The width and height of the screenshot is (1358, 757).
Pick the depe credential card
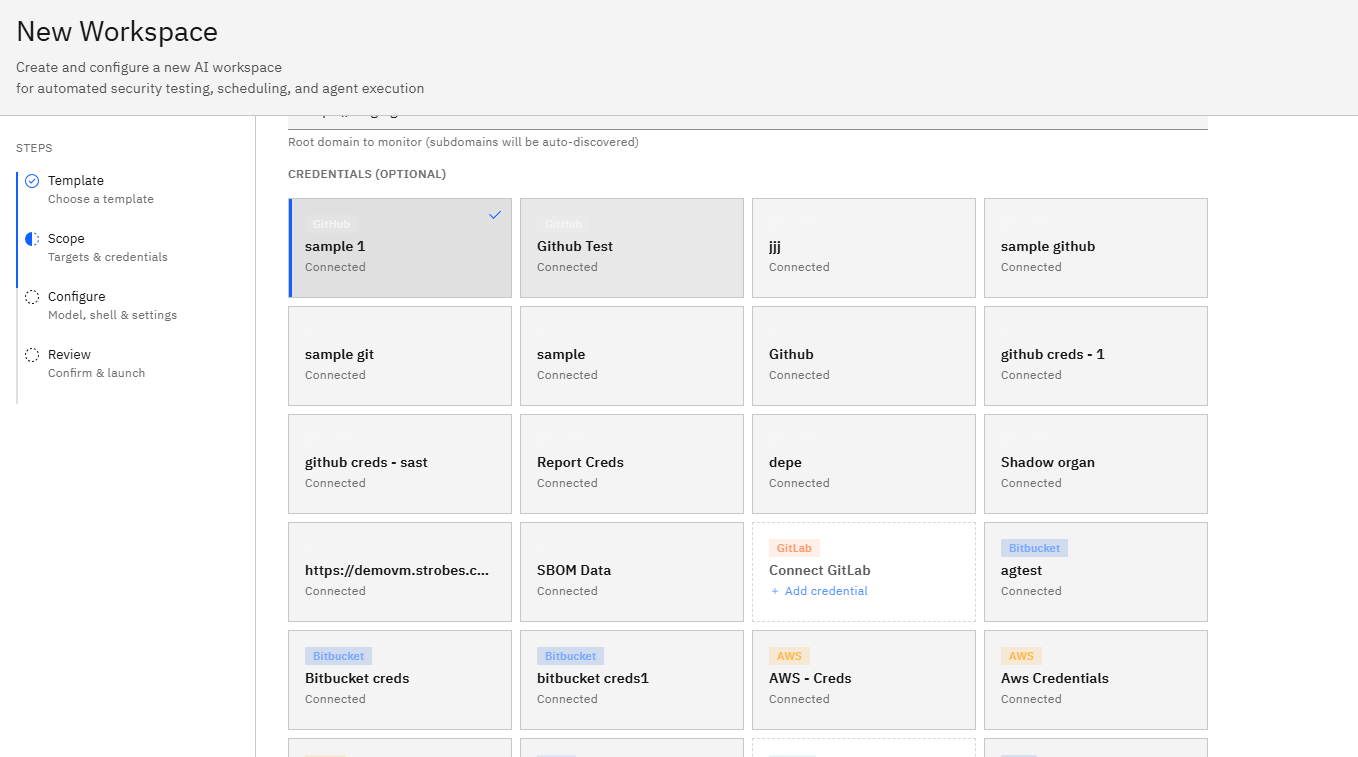864,464
